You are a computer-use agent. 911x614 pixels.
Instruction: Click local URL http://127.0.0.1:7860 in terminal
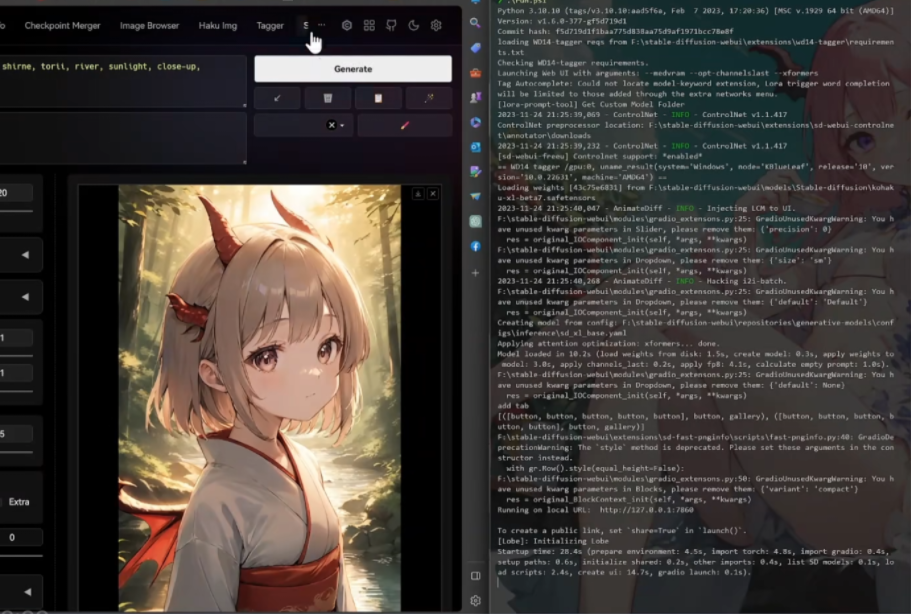pos(646,510)
